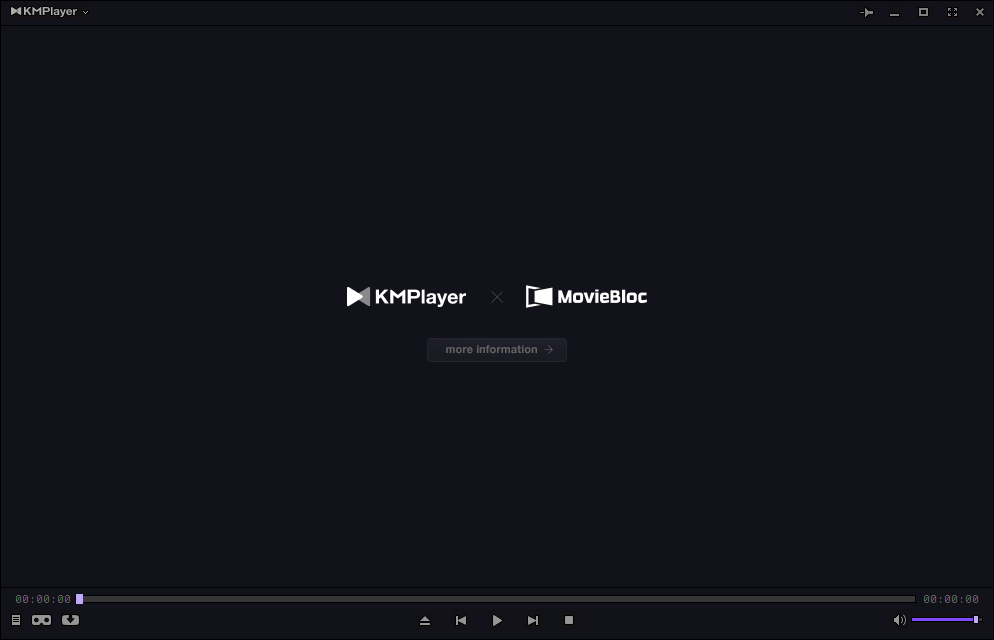Click the total duration display on right
This screenshot has height=640, width=994.
click(951, 599)
